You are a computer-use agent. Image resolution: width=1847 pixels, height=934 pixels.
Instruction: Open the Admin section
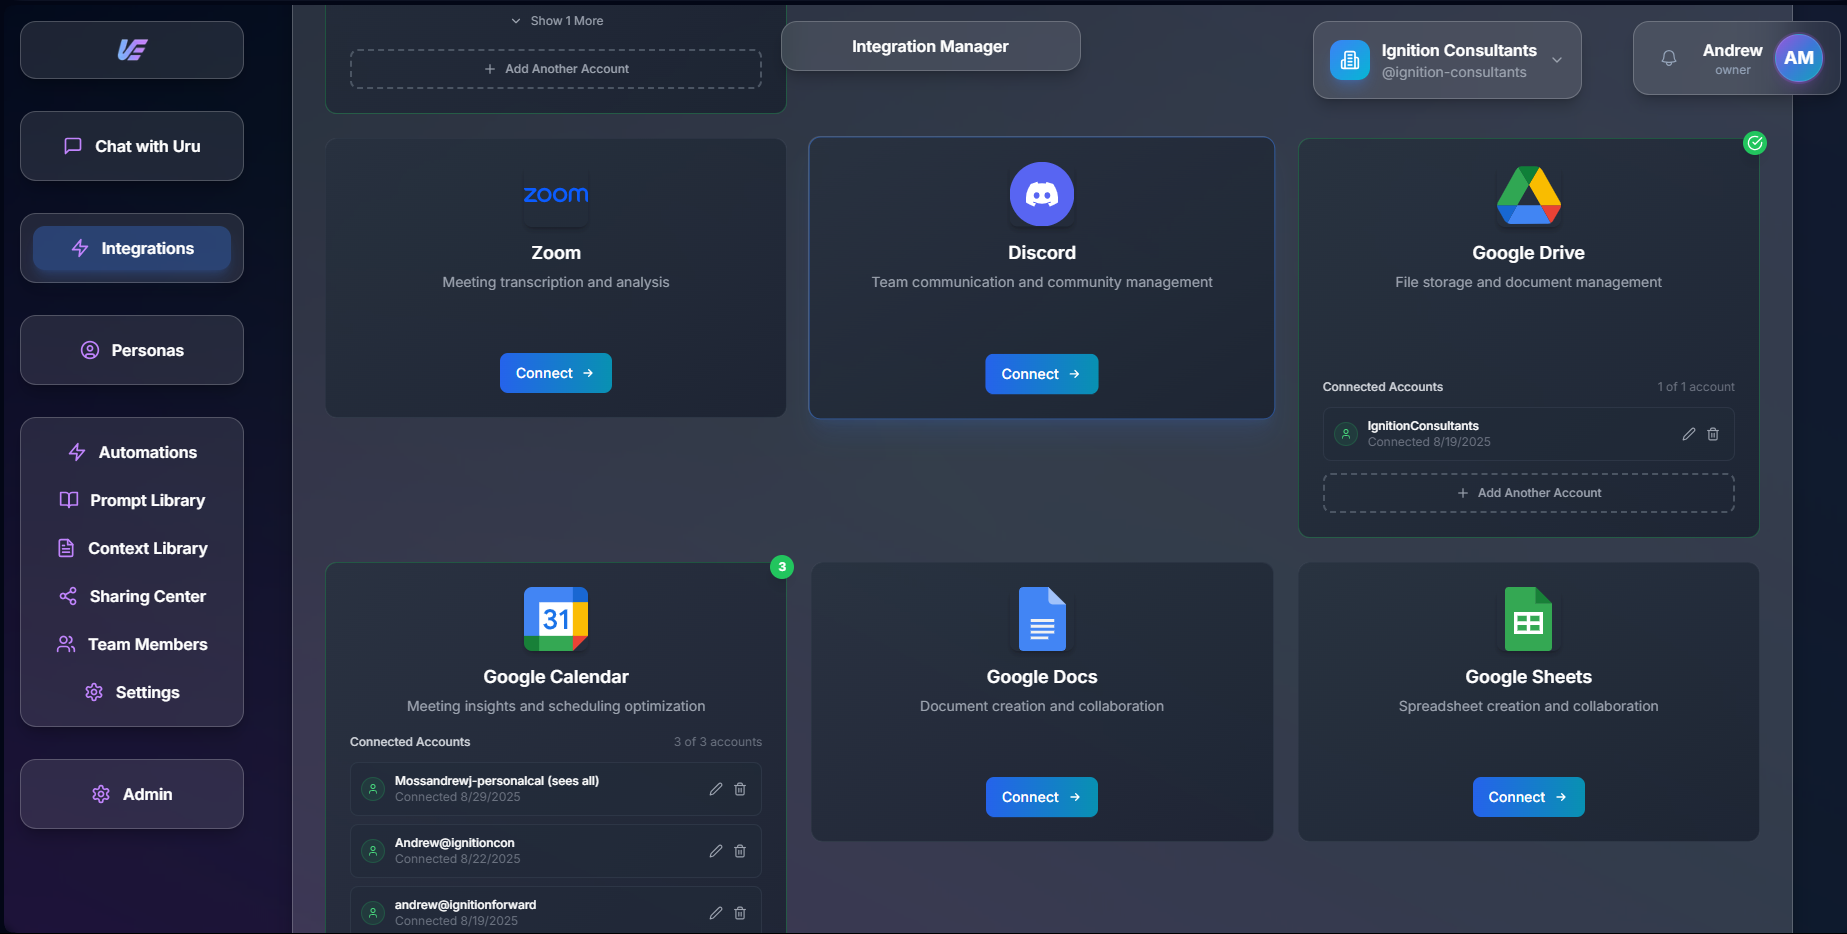[x=131, y=794]
